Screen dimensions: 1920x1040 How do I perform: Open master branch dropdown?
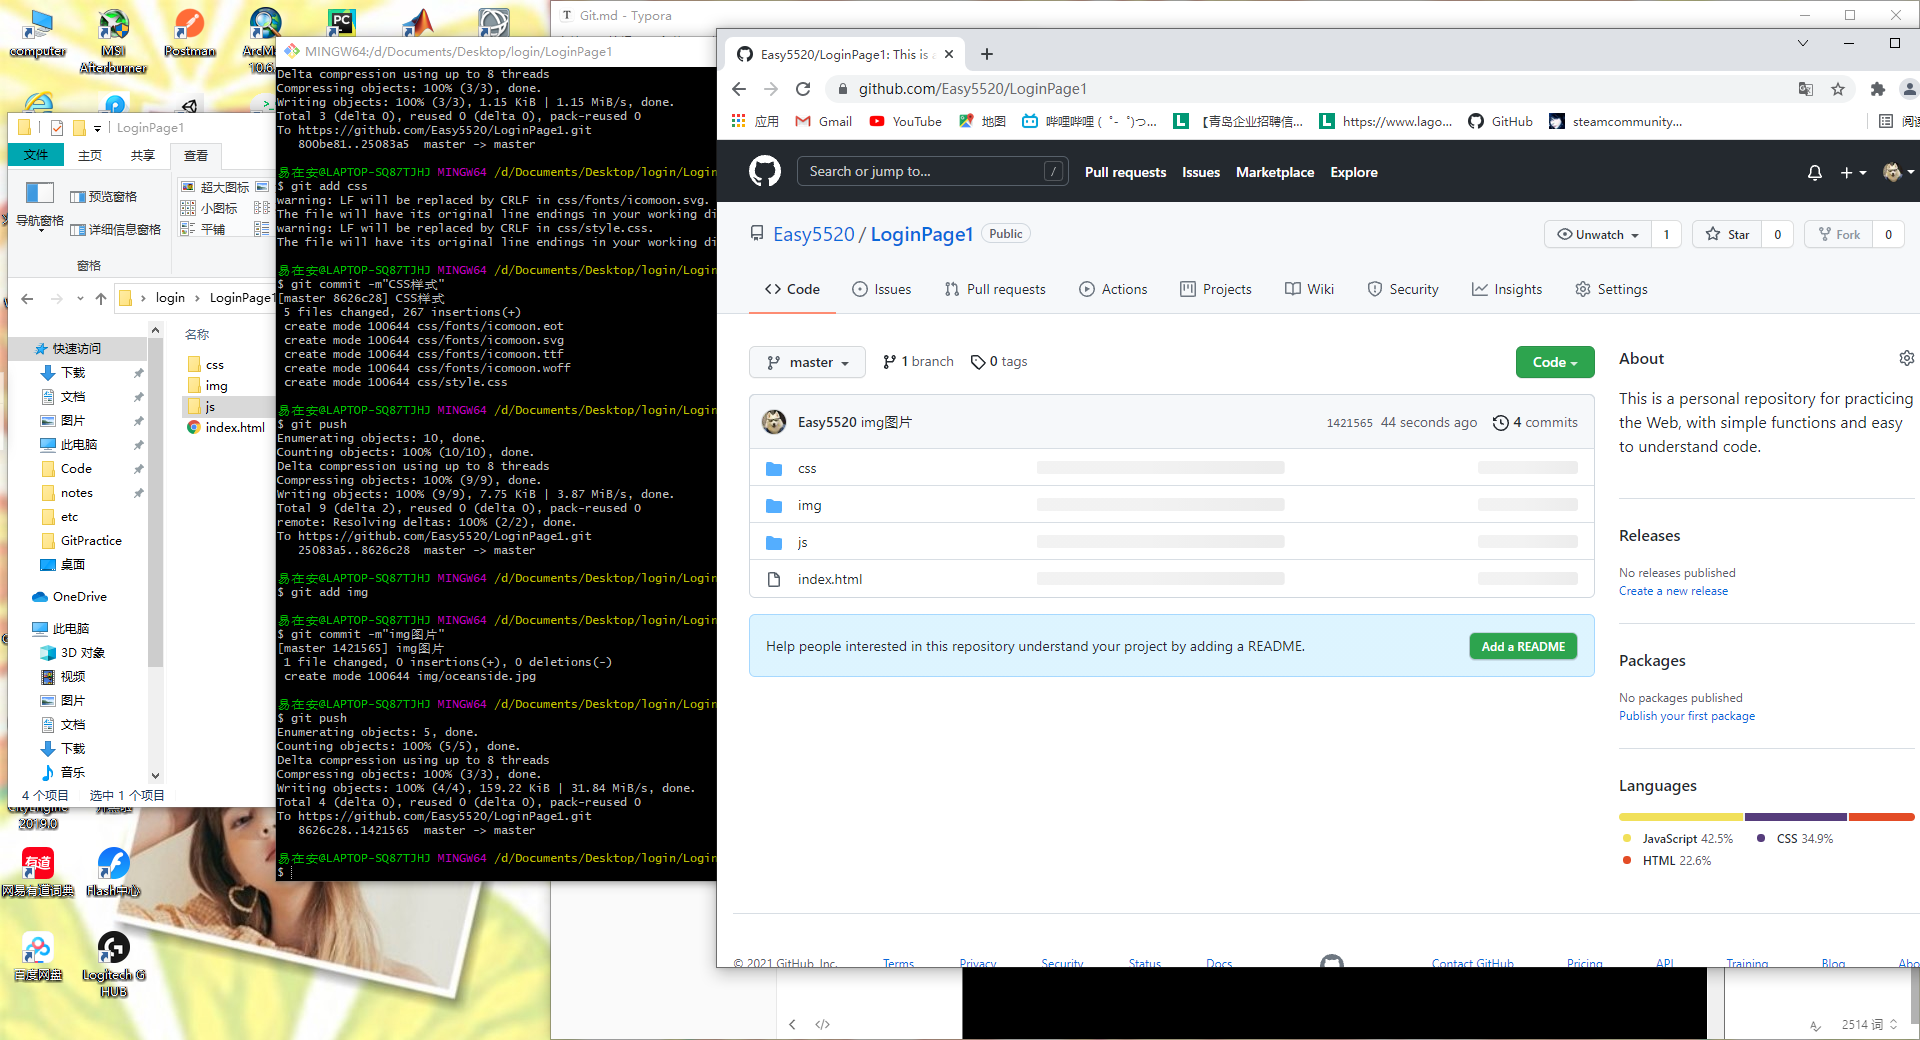coord(808,362)
